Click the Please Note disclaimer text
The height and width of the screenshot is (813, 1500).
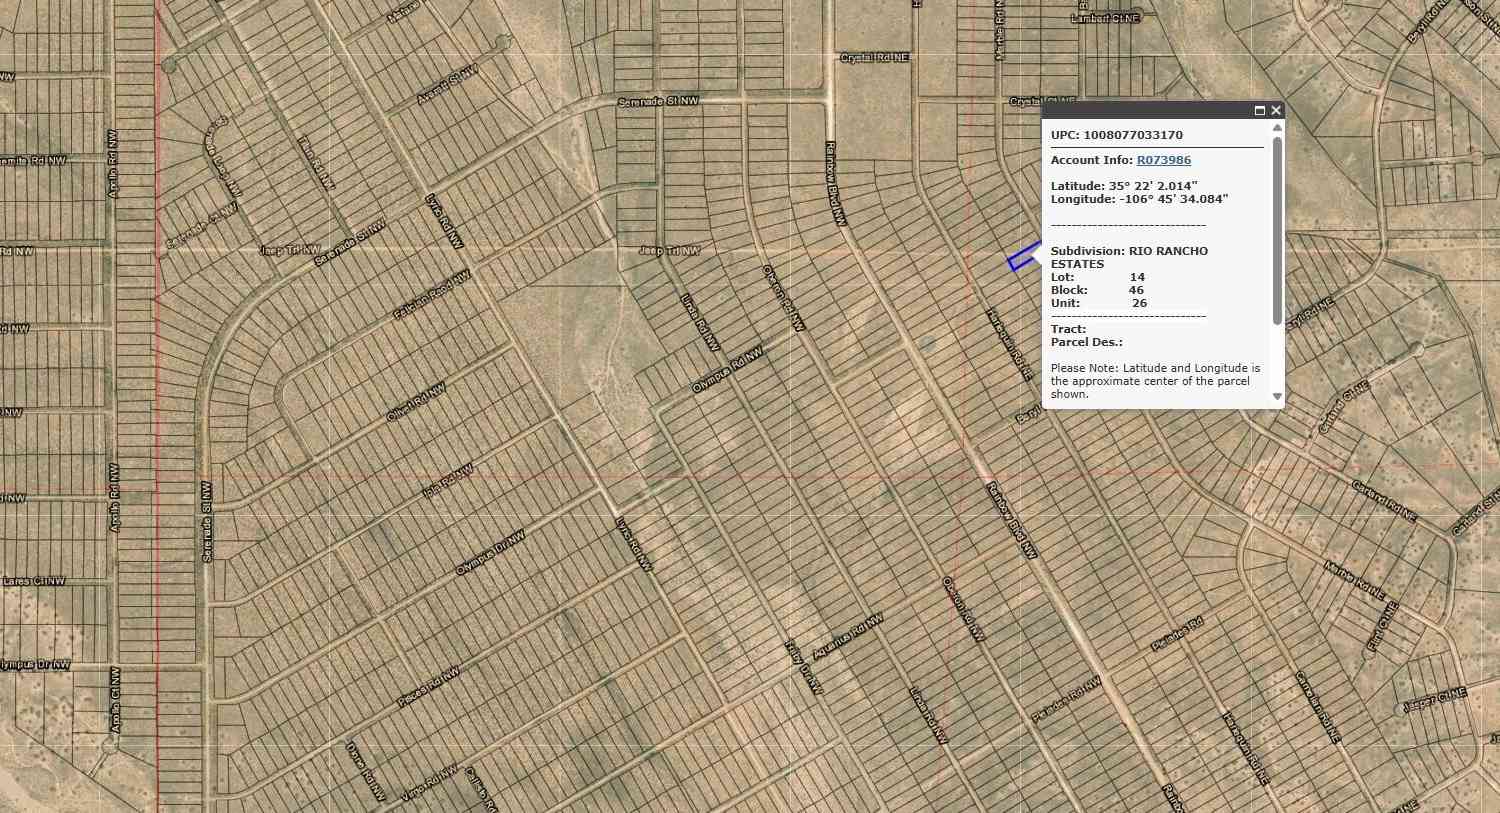tap(1155, 381)
